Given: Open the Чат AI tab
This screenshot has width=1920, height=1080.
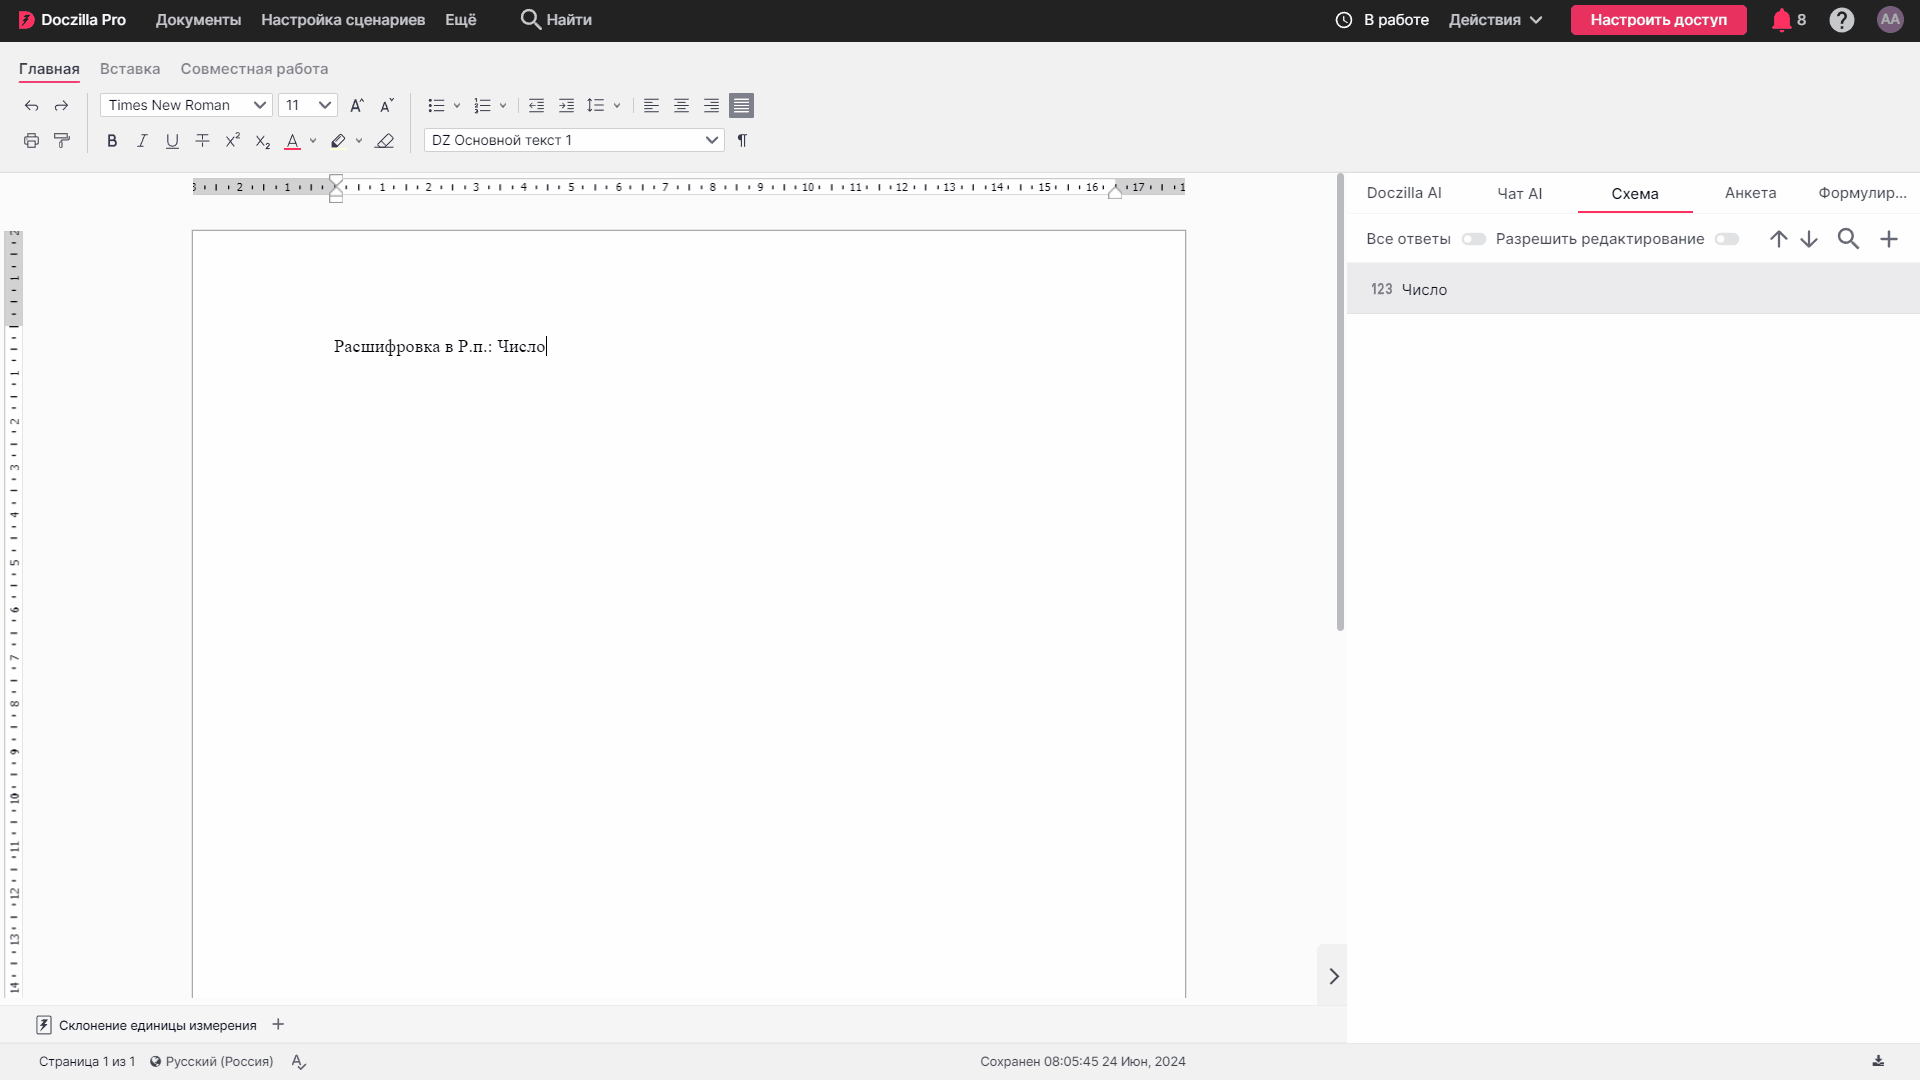Looking at the screenshot, I should [x=1519, y=194].
